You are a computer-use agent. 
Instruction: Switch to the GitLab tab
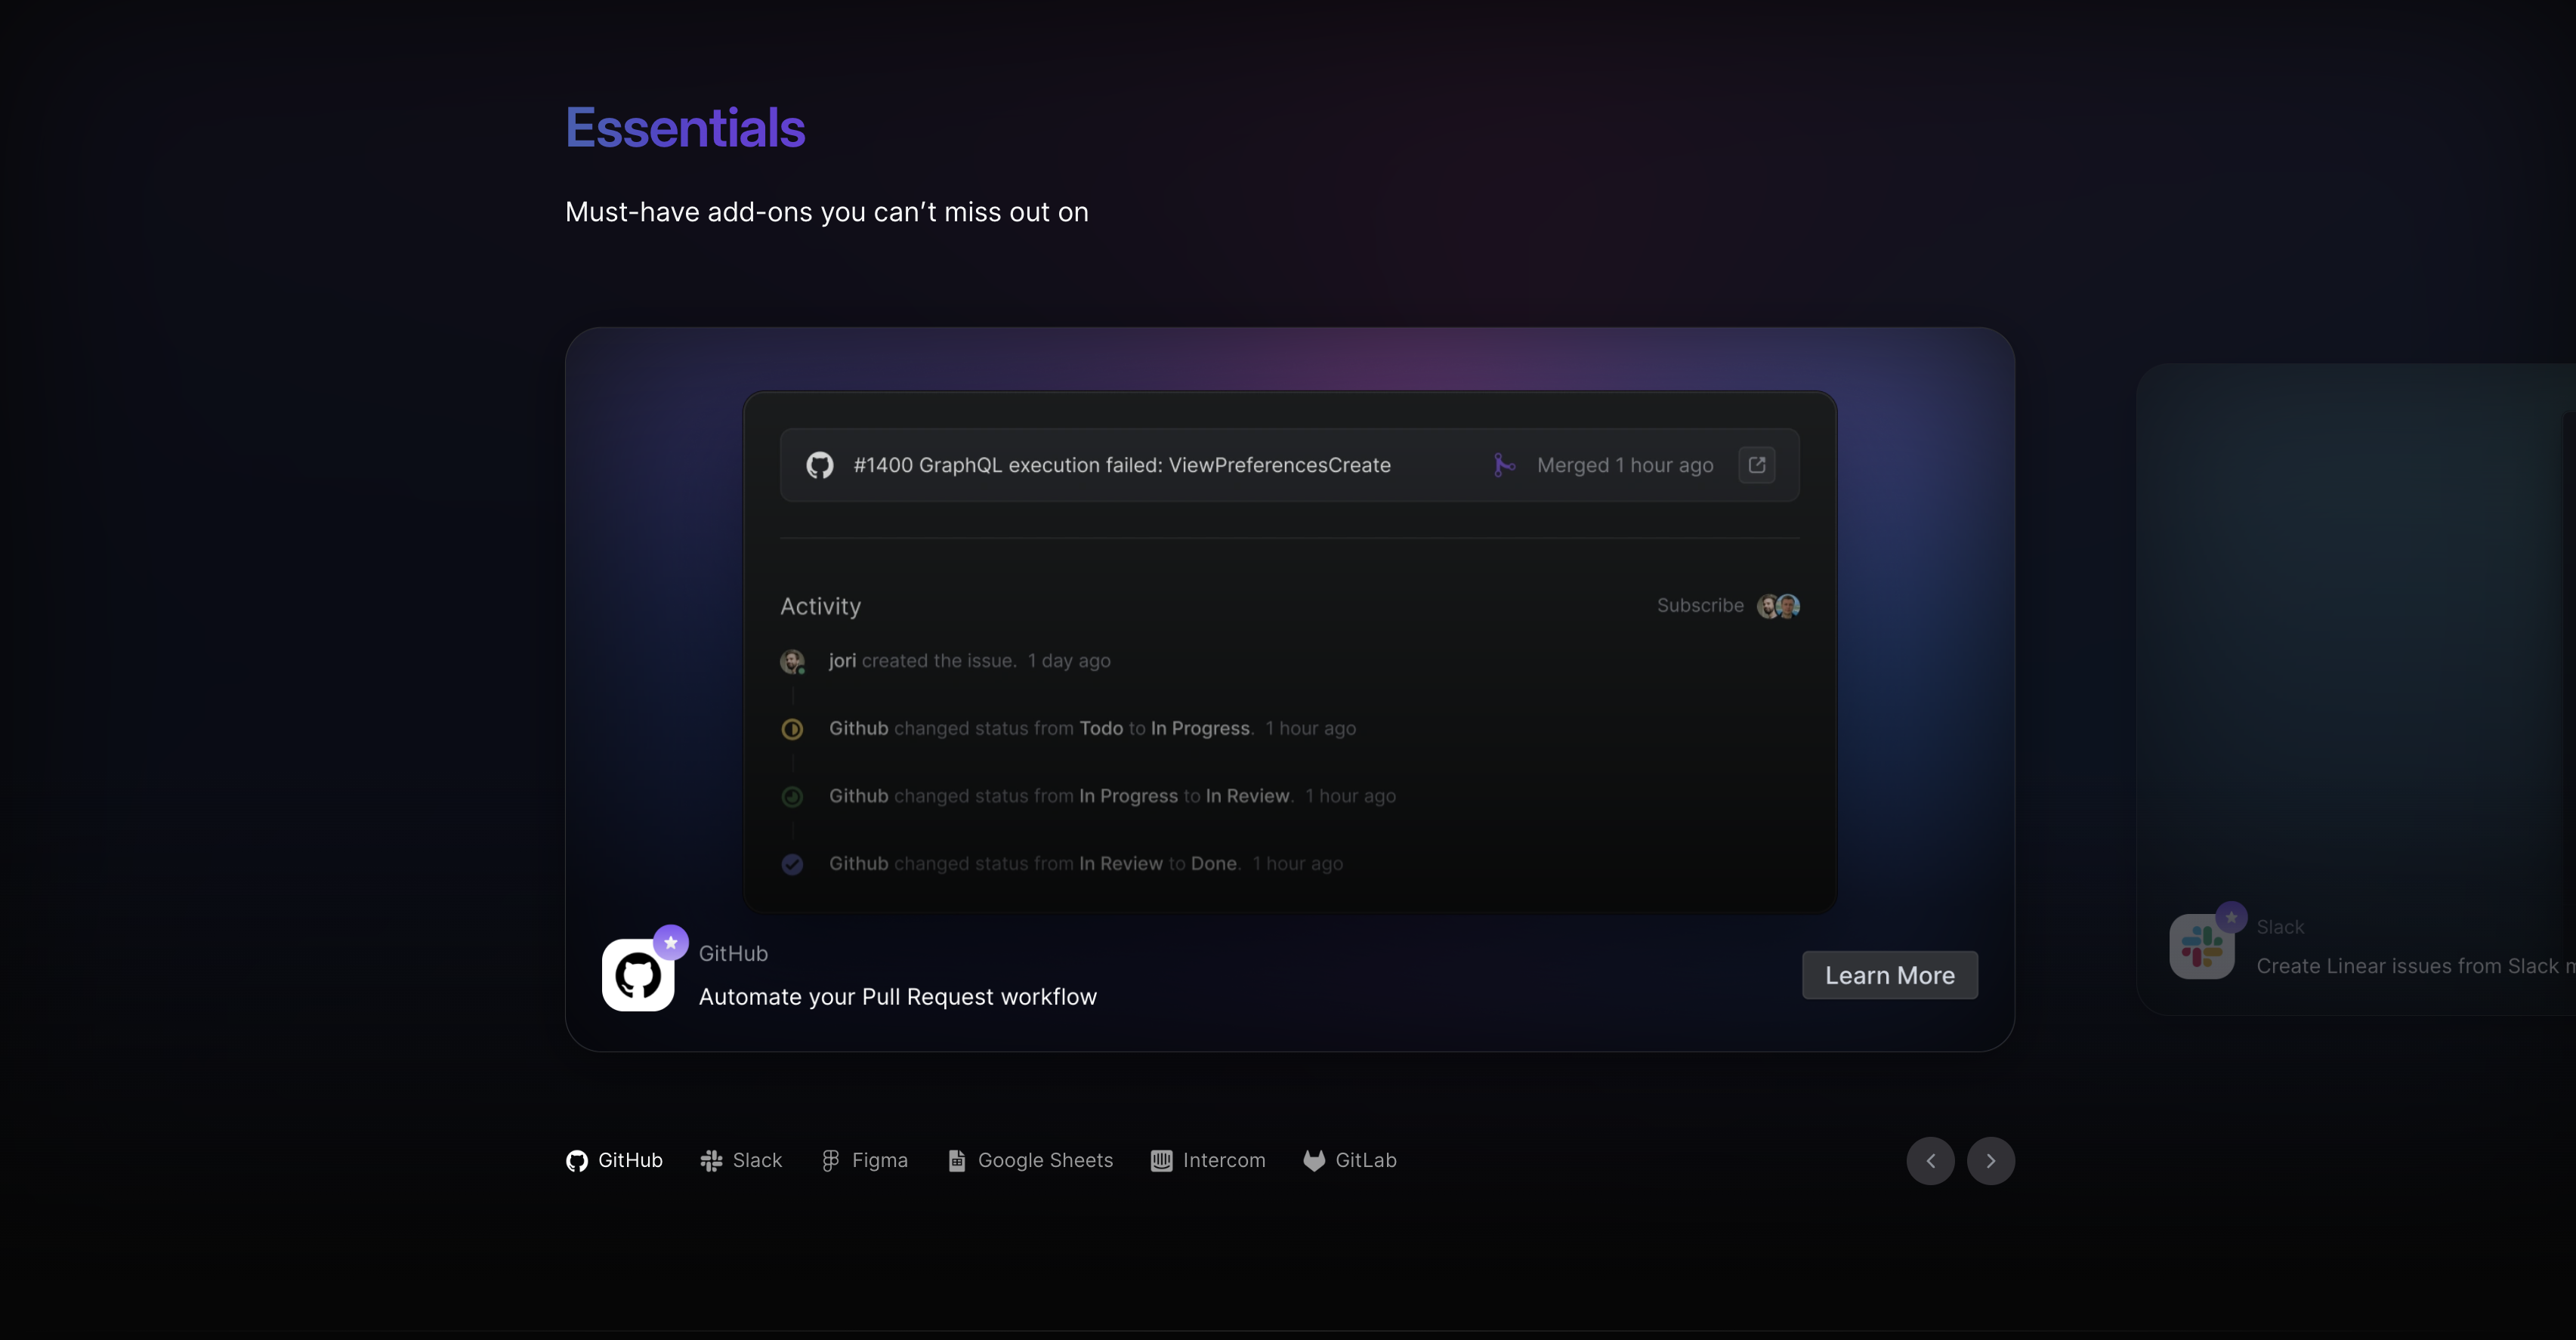click(x=1350, y=1160)
